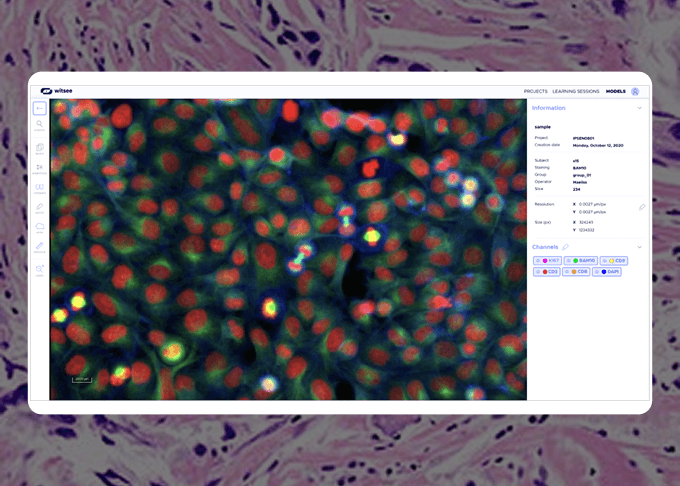The width and height of the screenshot is (680, 486).
Task: Click the witsee logo
Action: pyautogui.click(x=56, y=91)
